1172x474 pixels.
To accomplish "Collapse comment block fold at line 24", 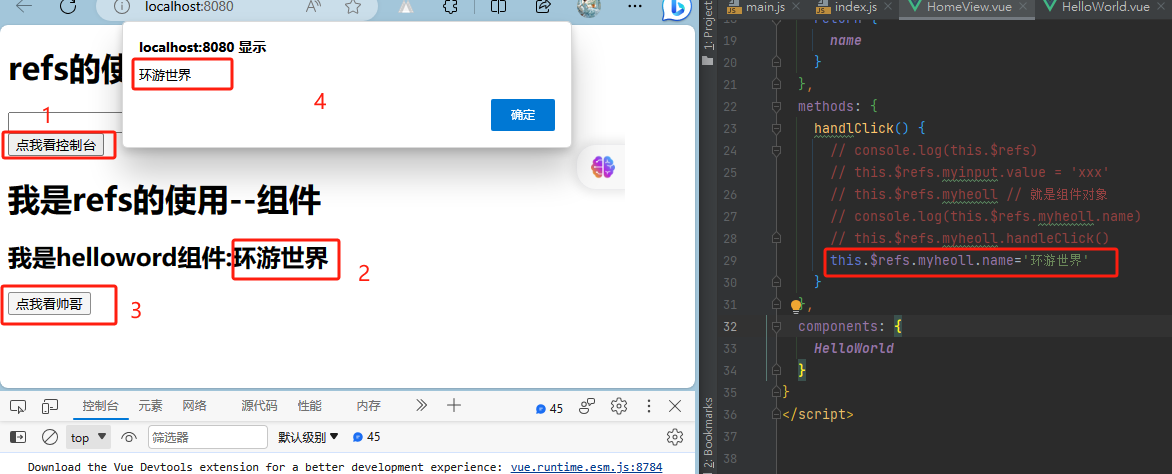I will [776, 150].
